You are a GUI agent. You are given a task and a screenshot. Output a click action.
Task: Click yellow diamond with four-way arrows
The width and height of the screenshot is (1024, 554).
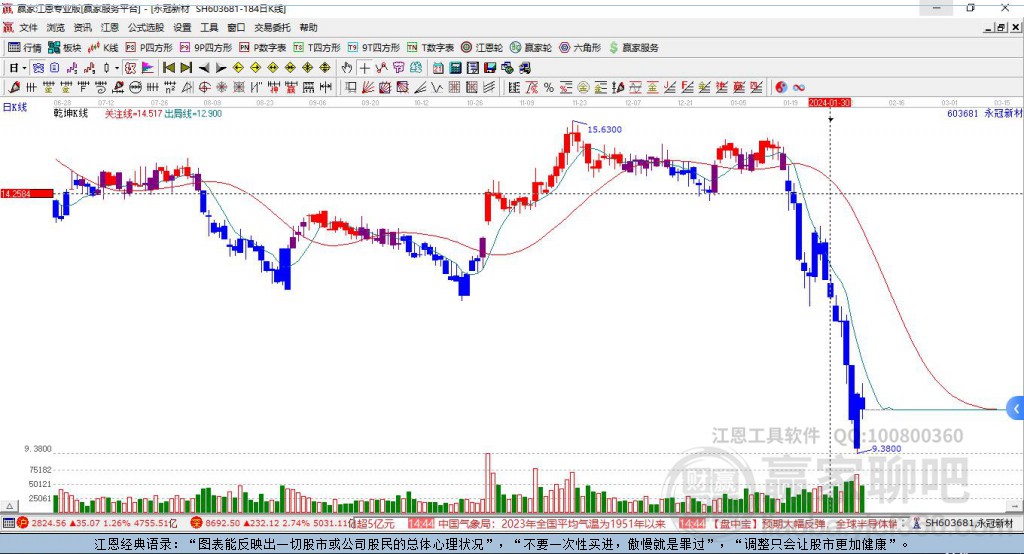pos(308,68)
